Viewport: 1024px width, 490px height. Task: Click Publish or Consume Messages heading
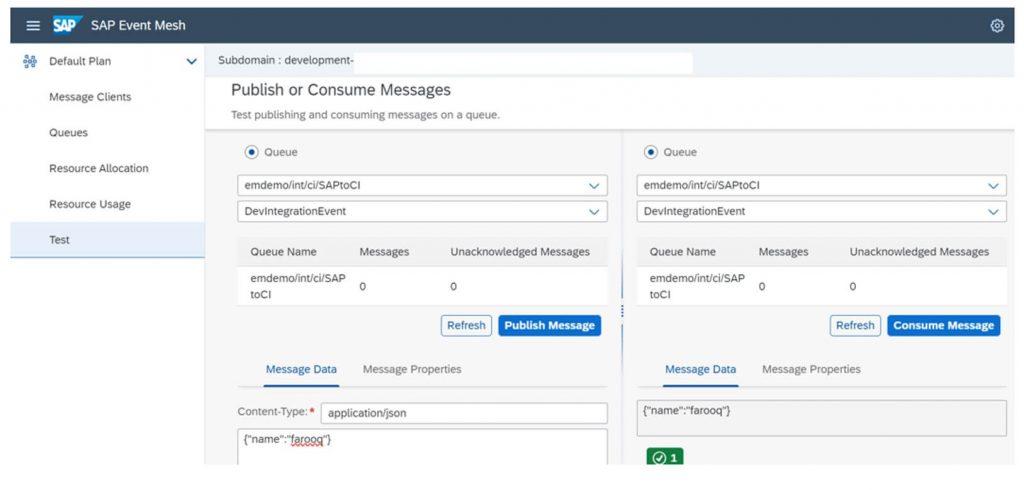[x=341, y=90]
